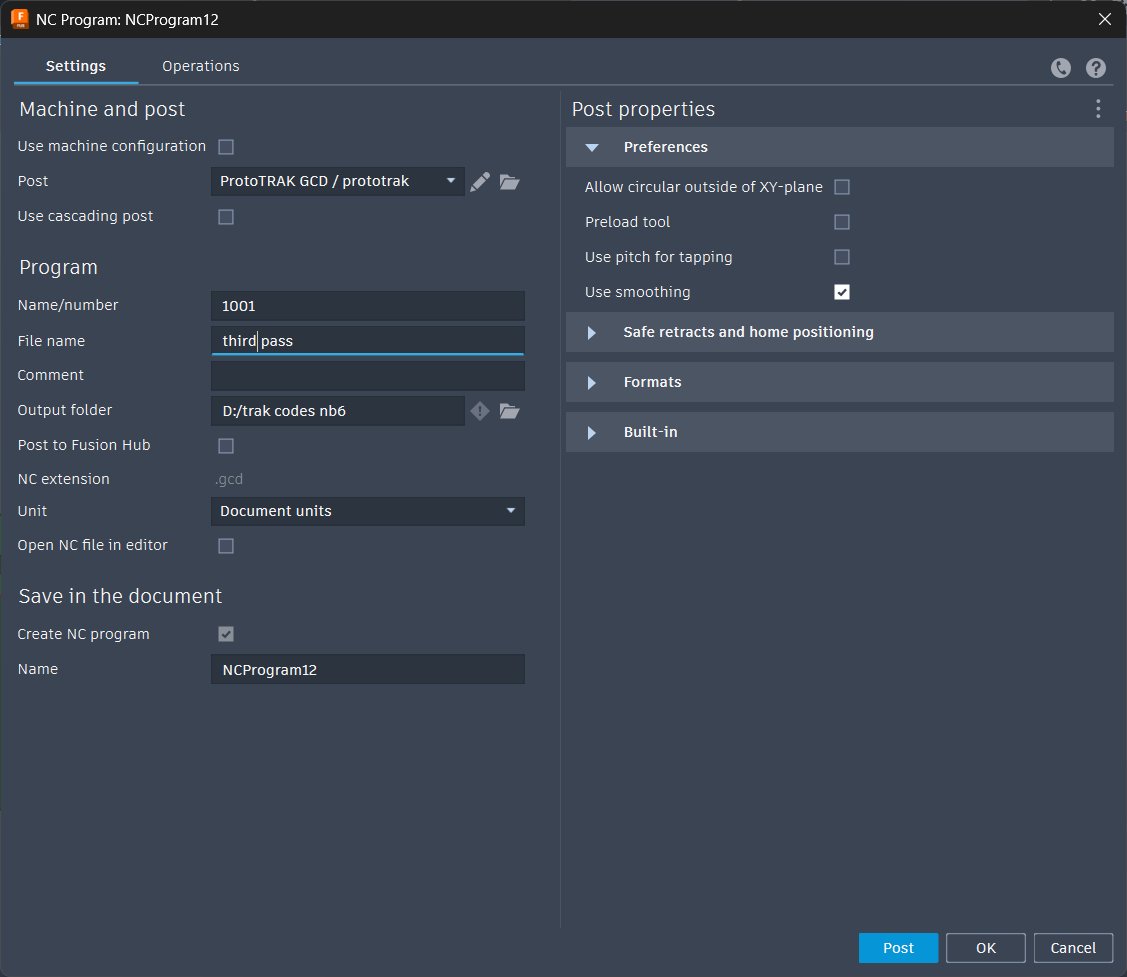Click the '.gcd' NC extension value

pyautogui.click(x=229, y=479)
